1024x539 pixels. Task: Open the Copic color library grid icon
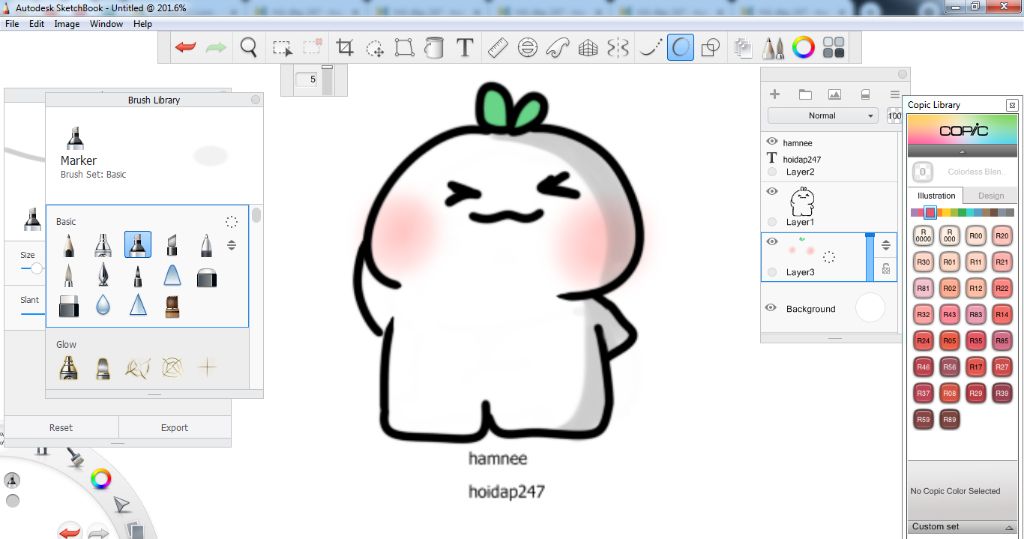[833, 47]
